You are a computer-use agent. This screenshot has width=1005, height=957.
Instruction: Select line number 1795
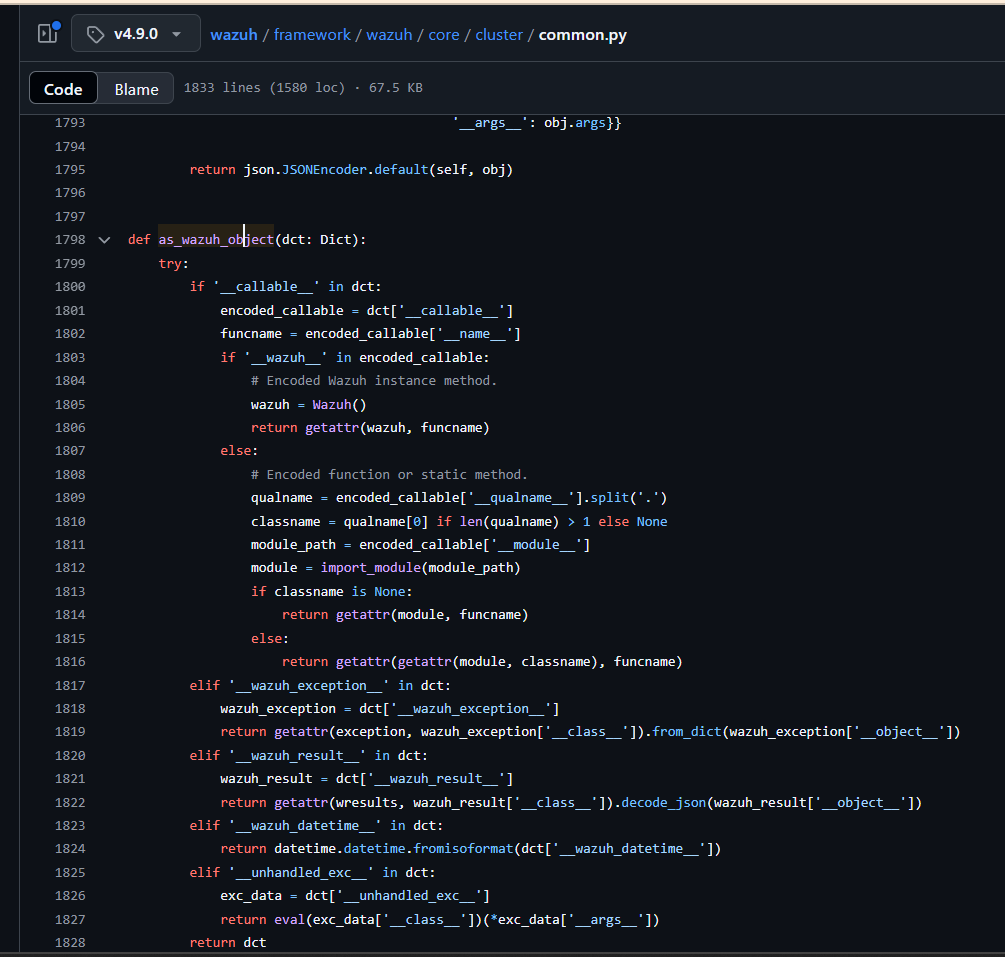70,170
